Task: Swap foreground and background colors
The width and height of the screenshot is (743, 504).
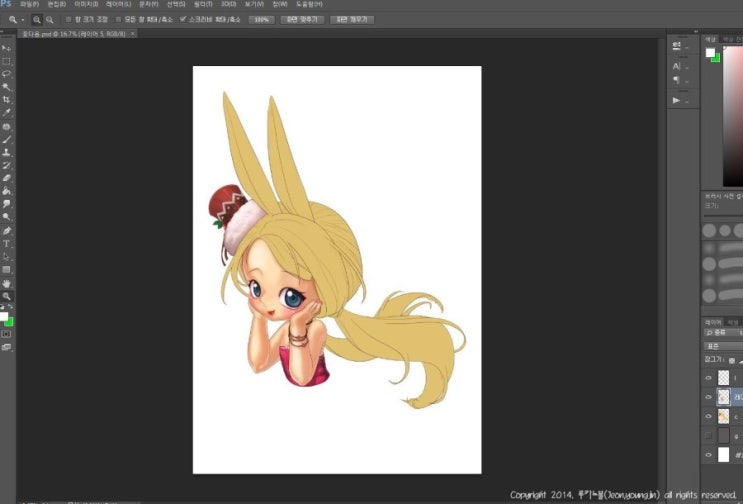Action: click(x=10, y=307)
